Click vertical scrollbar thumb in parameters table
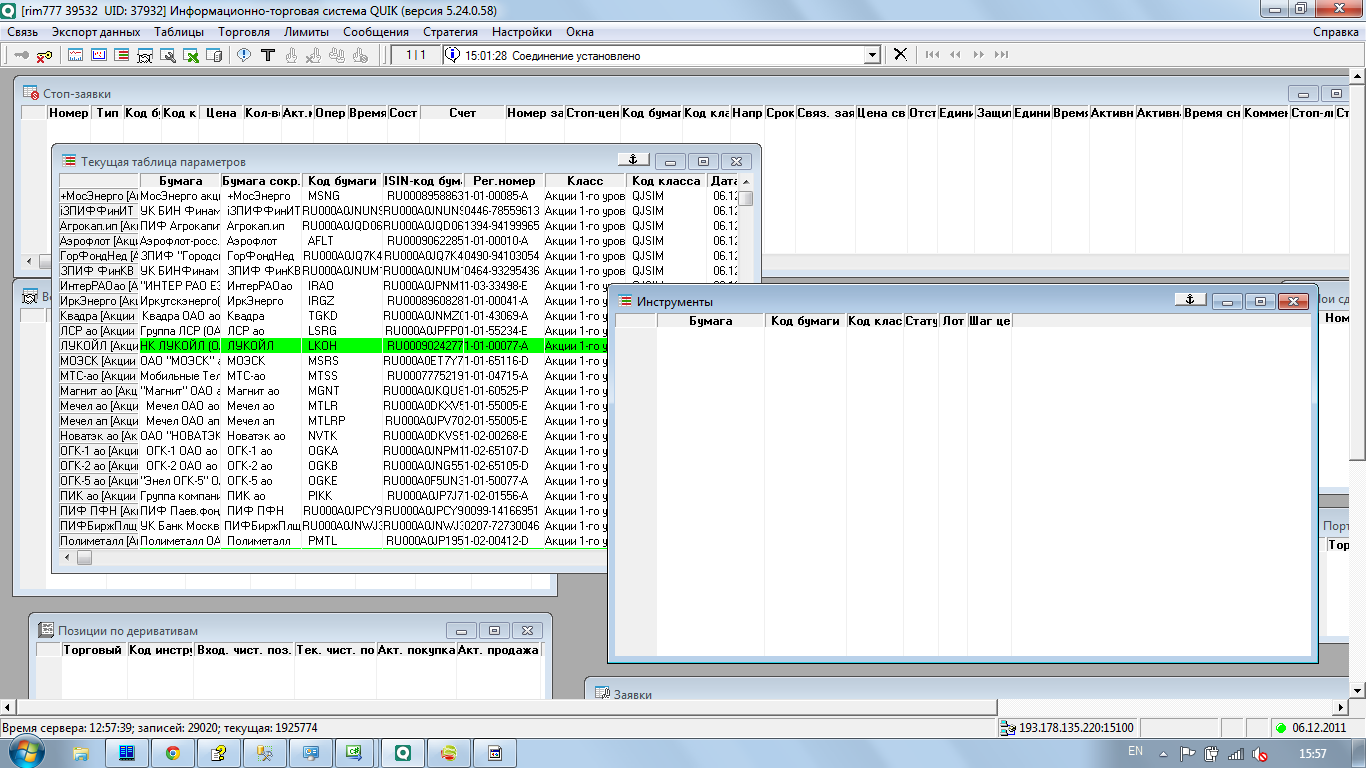Viewport: 1366px width, 768px height. pos(746,198)
